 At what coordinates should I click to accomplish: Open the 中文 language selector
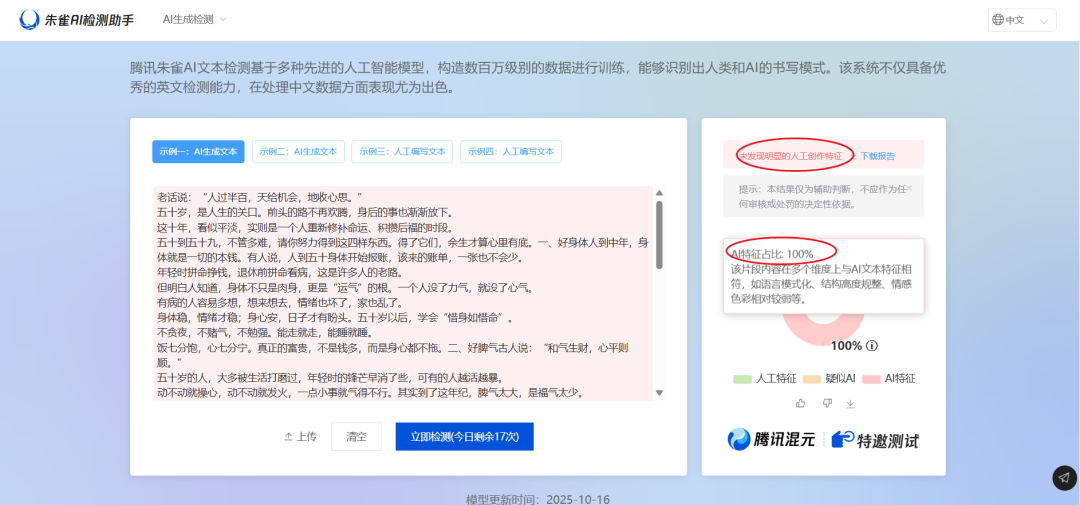point(1021,20)
